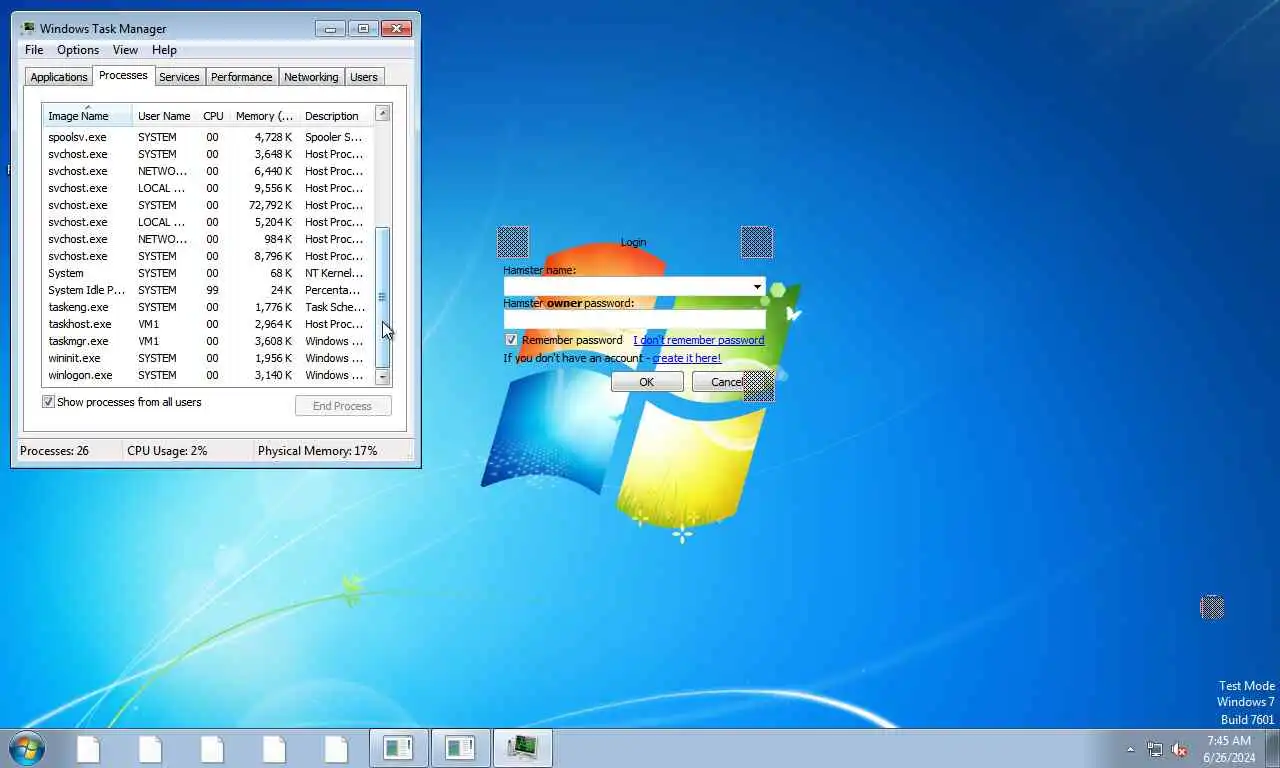Viewport: 1280px width, 768px height.
Task: Expand the Hamster name dropdown arrow
Action: pos(757,287)
